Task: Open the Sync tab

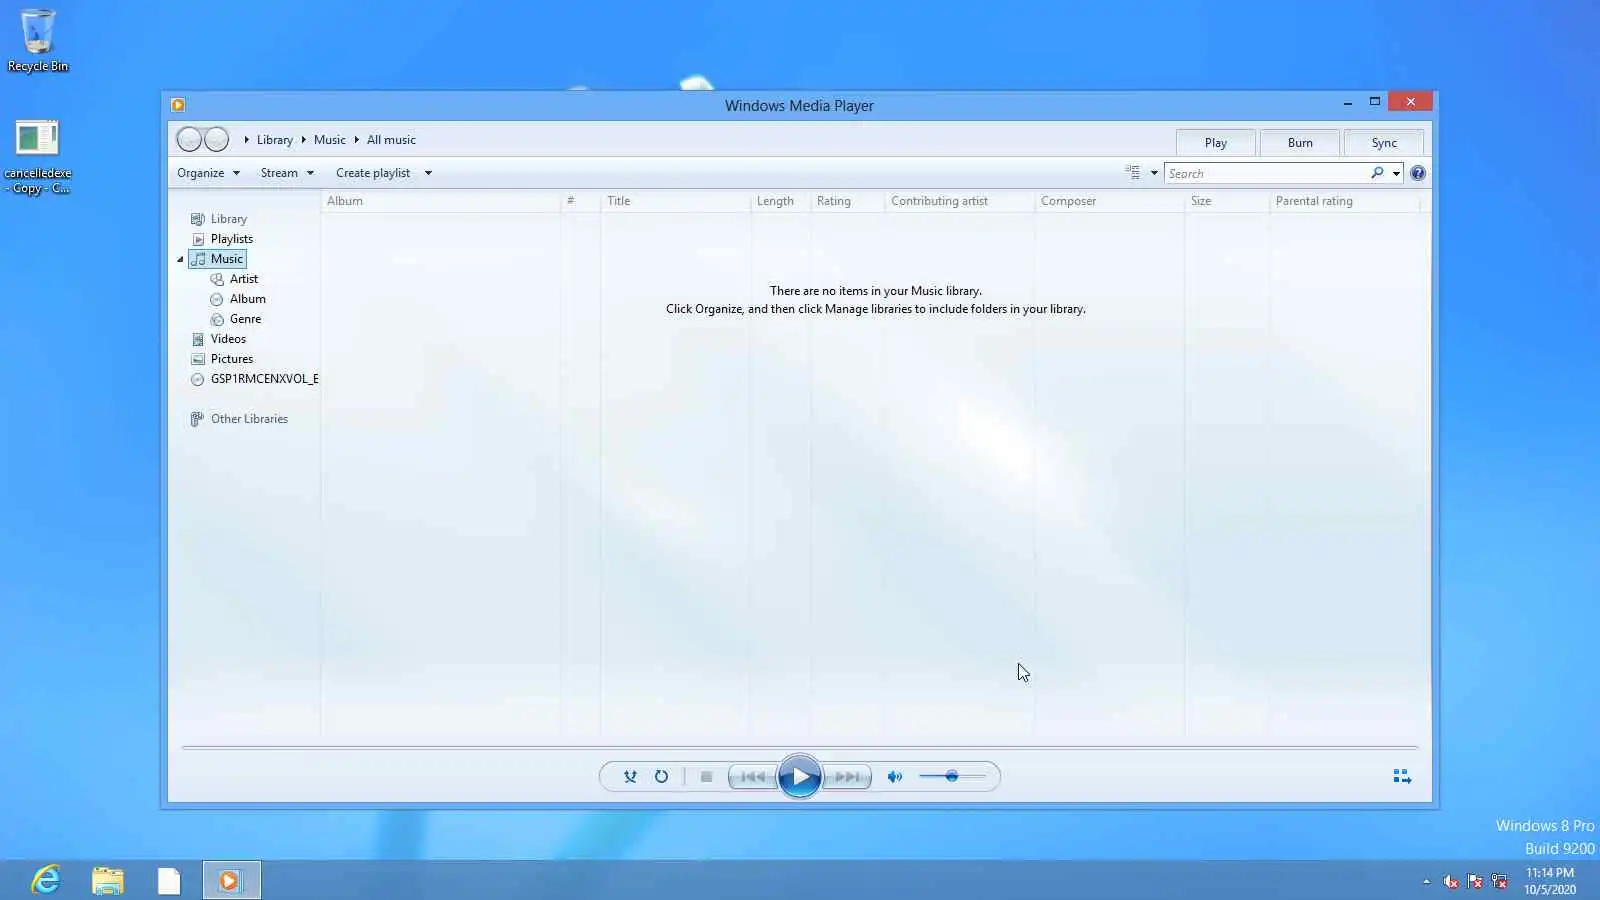Action: (1384, 143)
